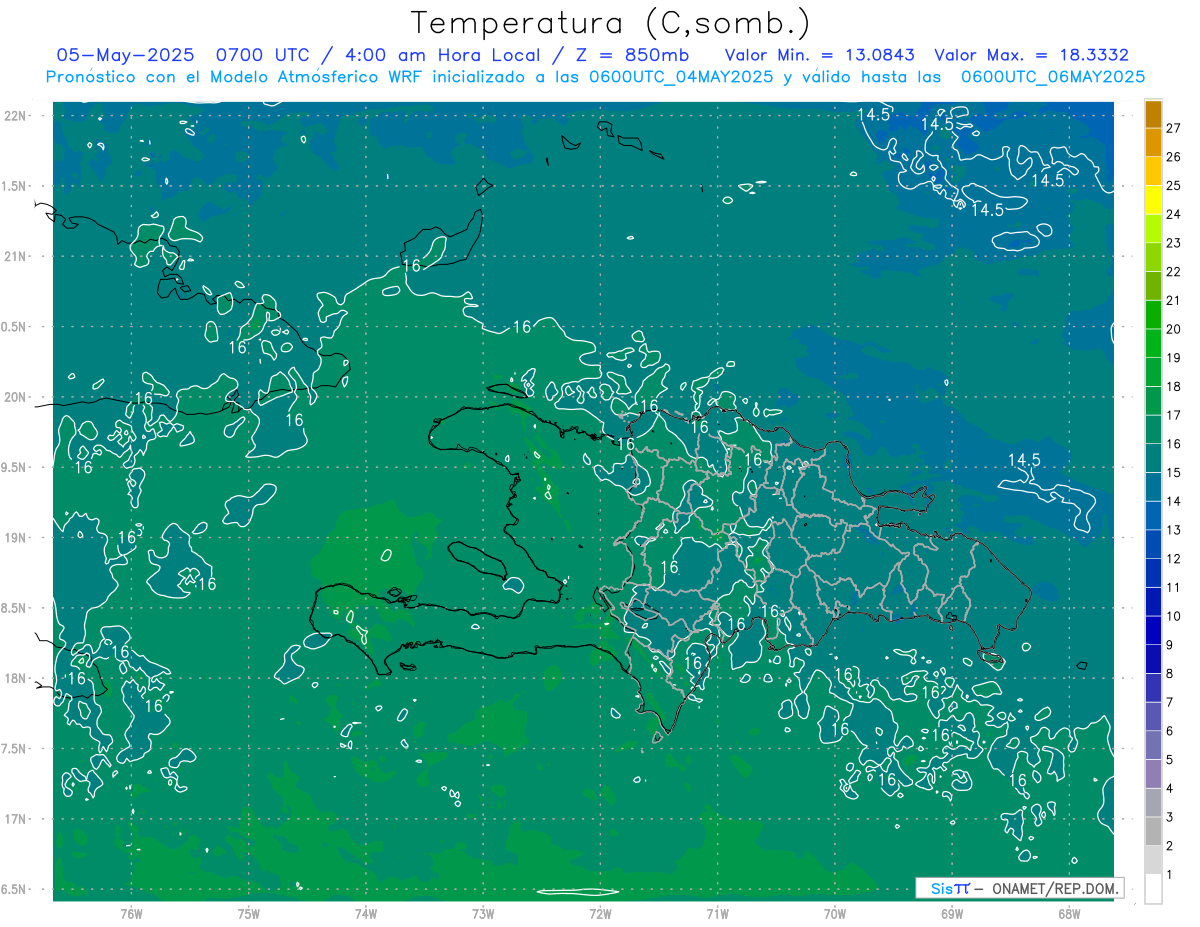Image resolution: width=1200 pixels, height=927 pixels.
Task: Click the color scale label 13
Action: [x=1174, y=530]
